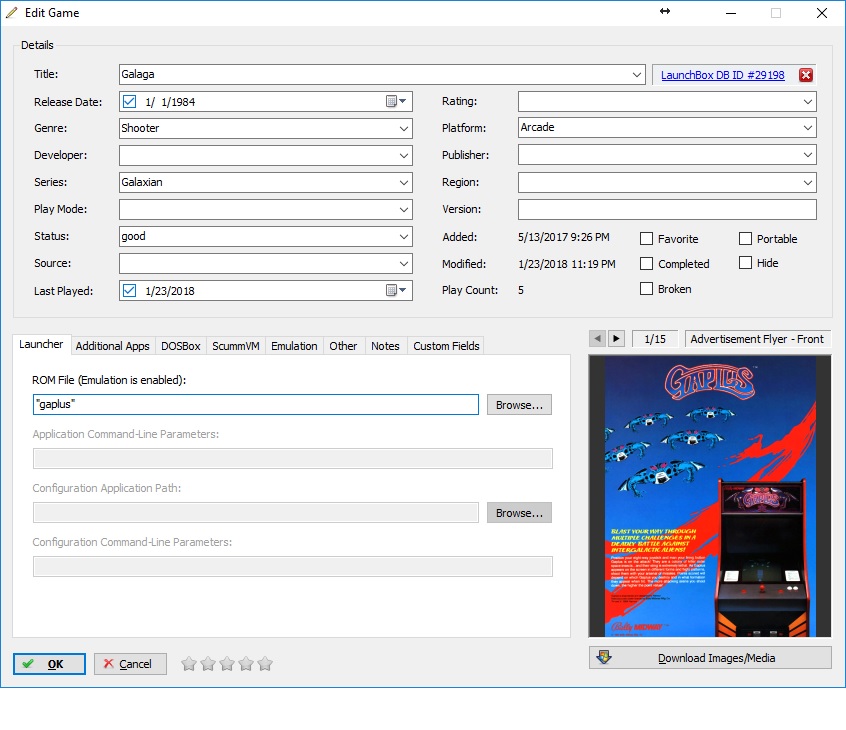Remove the LaunchBox DB ID with red X icon
Viewport: 846px width, 730px height.
[x=806, y=75]
